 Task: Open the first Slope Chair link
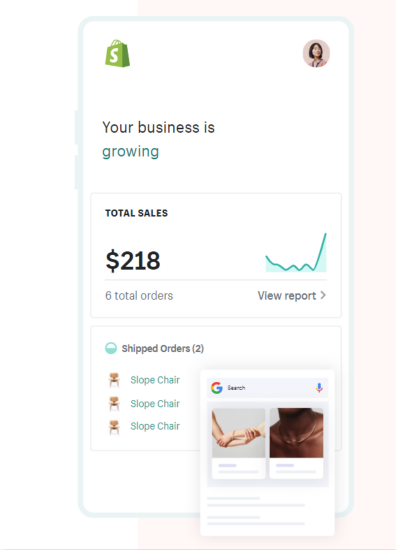coord(155,380)
